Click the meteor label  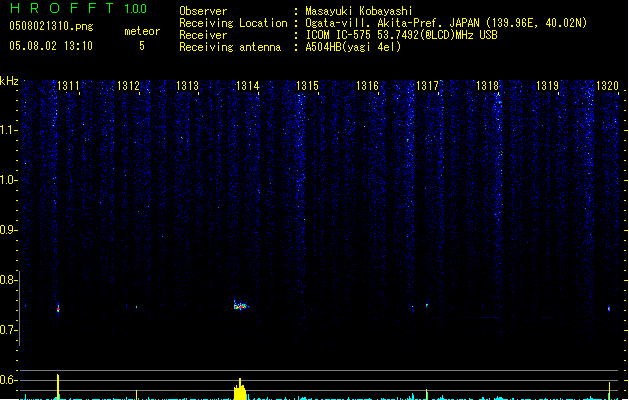142,31
